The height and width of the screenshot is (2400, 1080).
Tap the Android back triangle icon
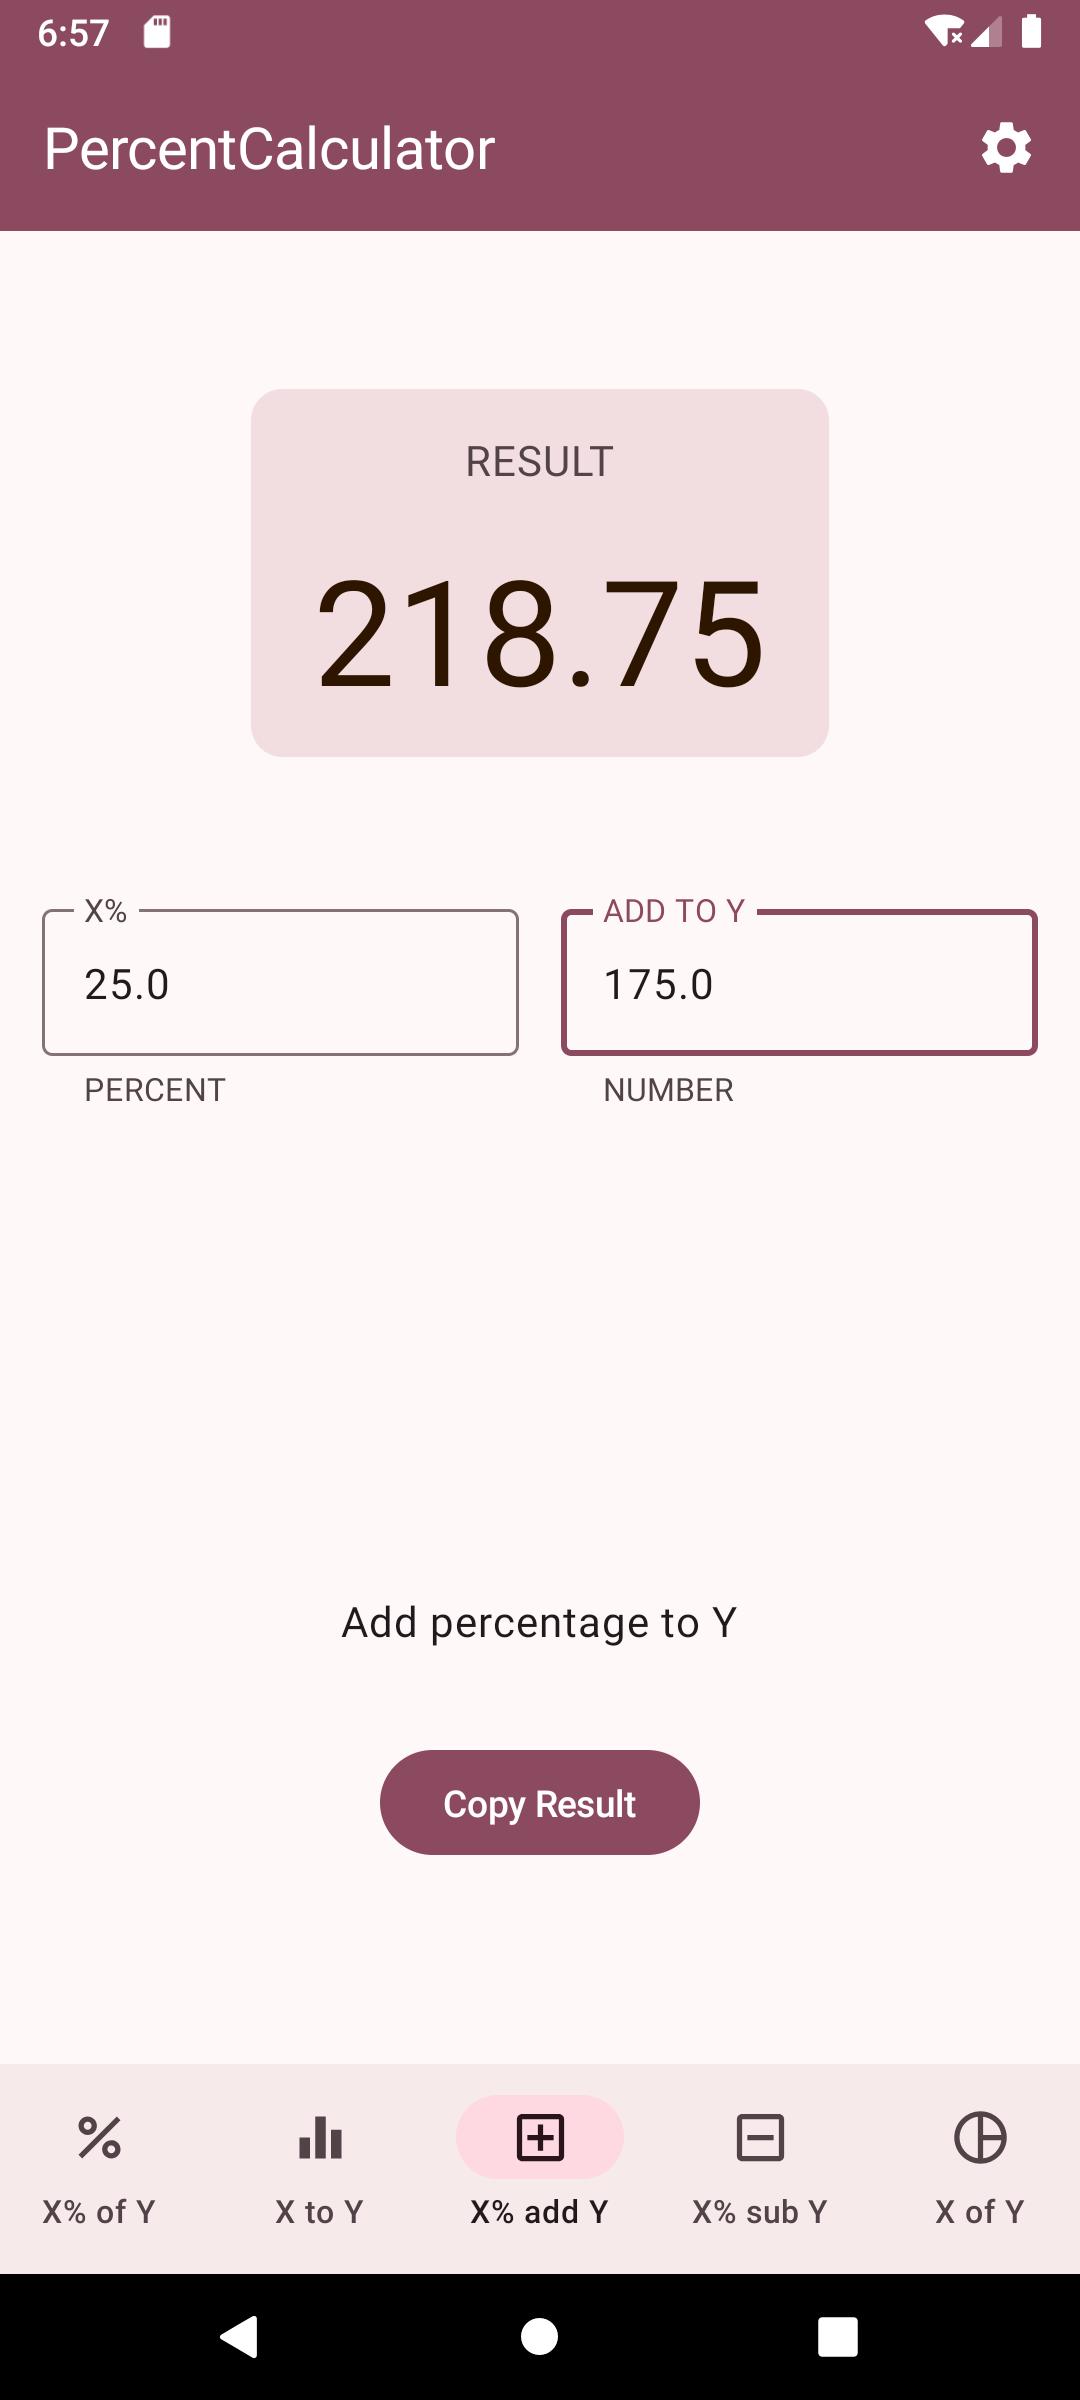pyautogui.click(x=240, y=2337)
